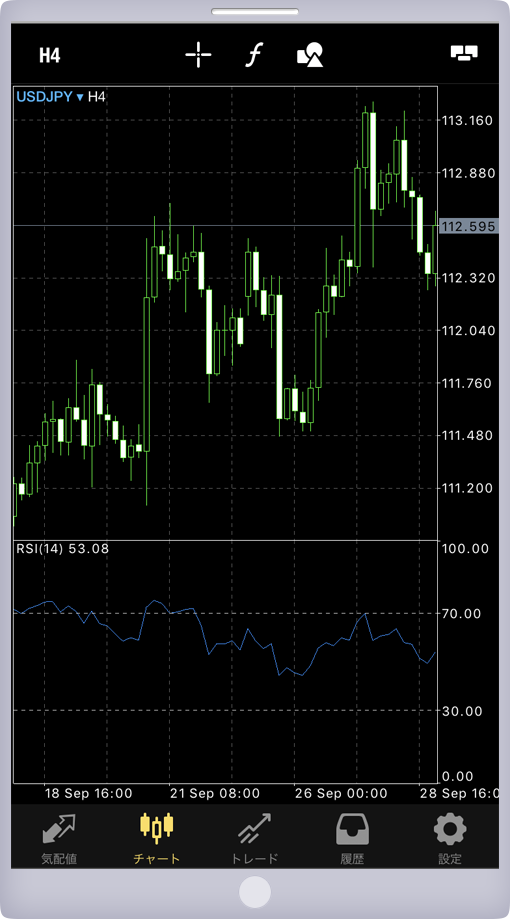Viewport: 510px width, 919px height.
Task: Select the チャート chart tab
Action: coord(157,839)
